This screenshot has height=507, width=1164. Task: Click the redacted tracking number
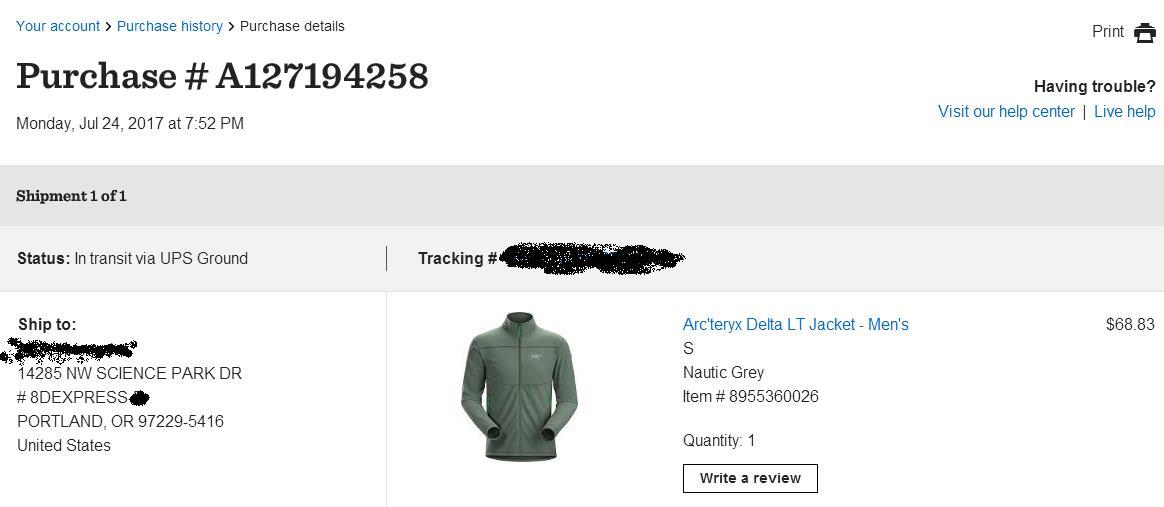coord(592,258)
